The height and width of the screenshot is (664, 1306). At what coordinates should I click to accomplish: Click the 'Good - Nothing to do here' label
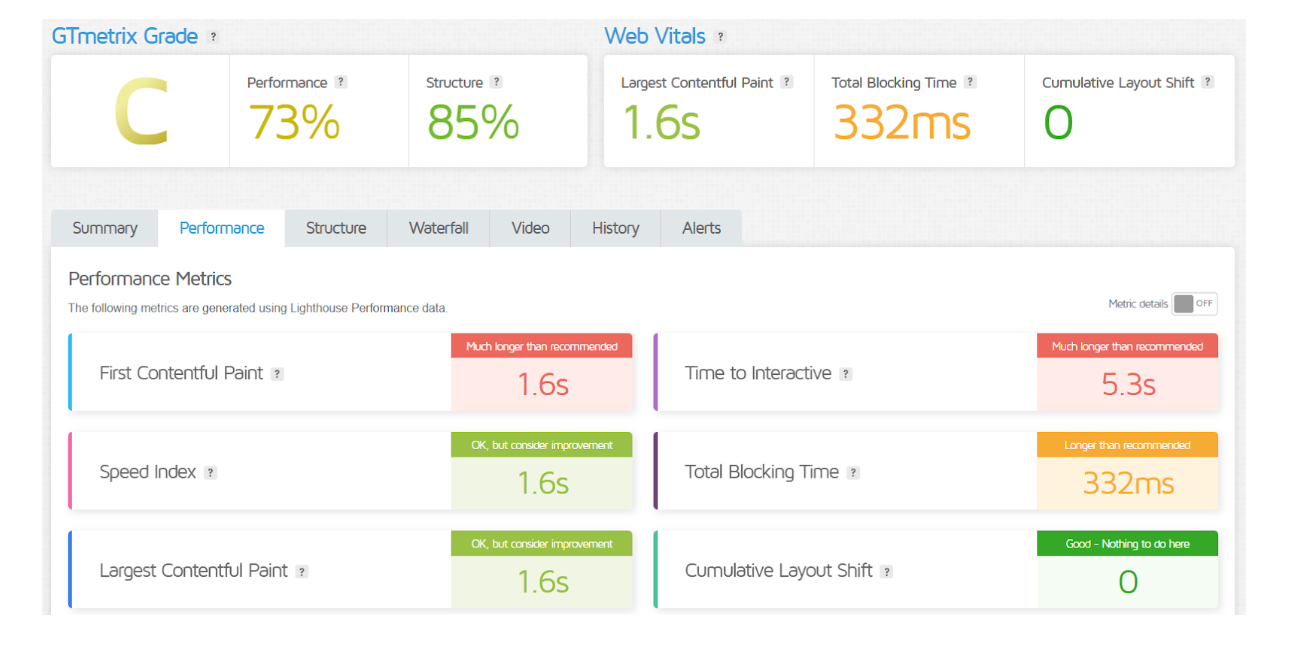click(1128, 544)
